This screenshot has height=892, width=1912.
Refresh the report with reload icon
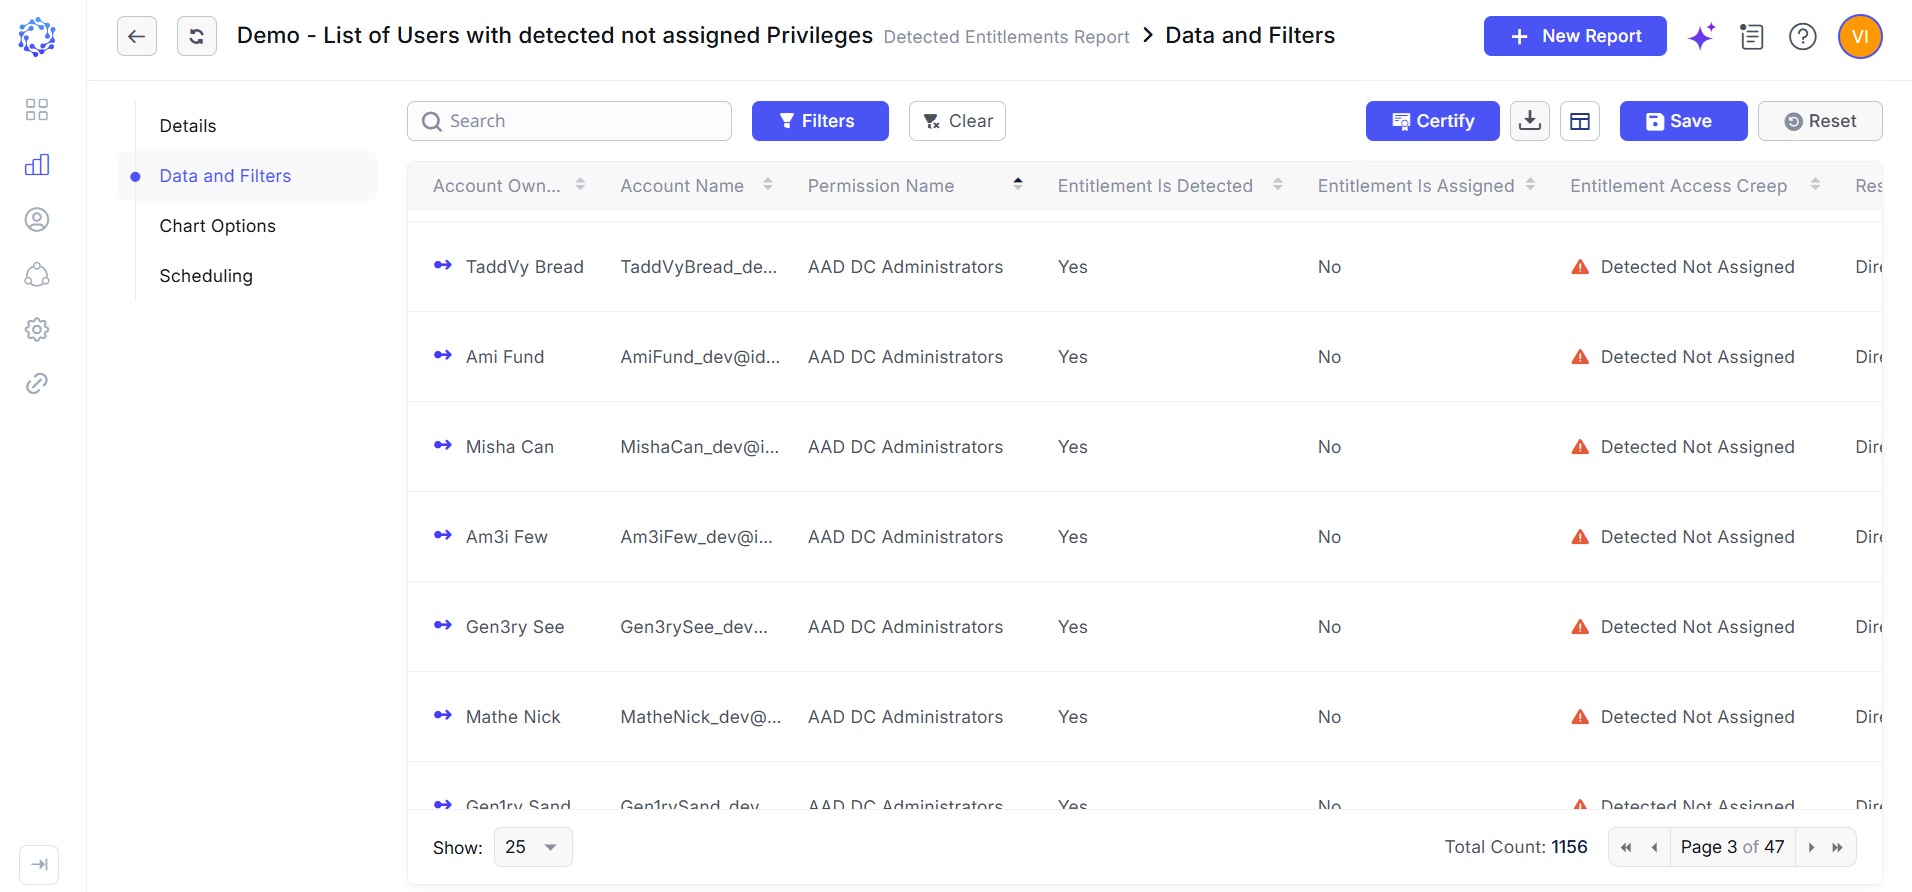click(x=197, y=36)
